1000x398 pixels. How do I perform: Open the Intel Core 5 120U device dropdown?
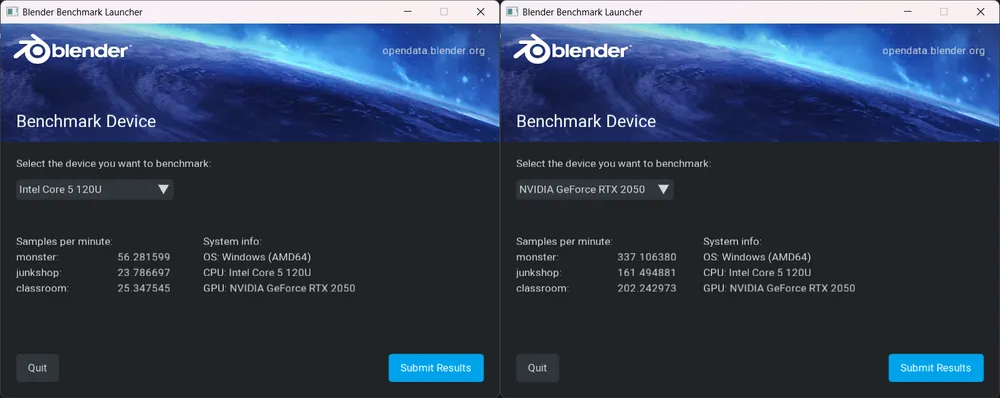[x=94, y=189]
